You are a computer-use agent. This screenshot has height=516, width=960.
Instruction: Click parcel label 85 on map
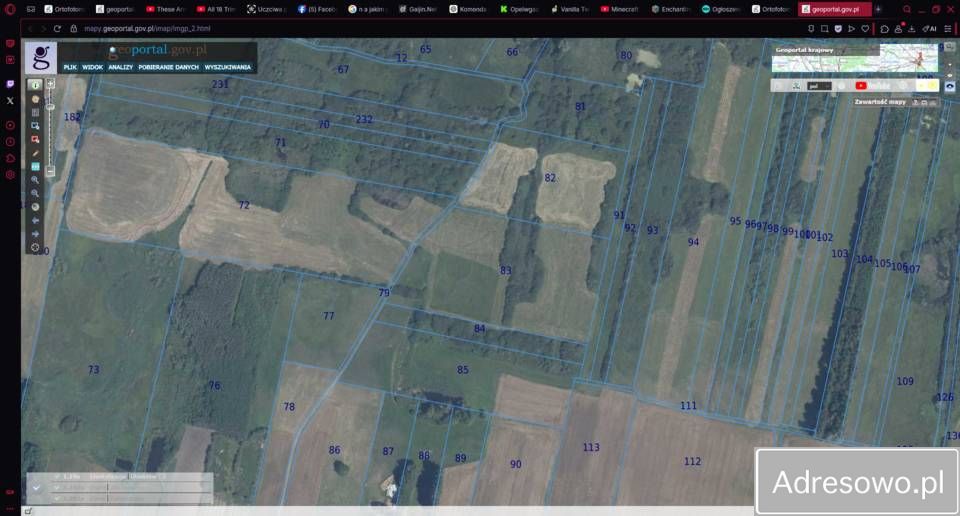(x=462, y=370)
